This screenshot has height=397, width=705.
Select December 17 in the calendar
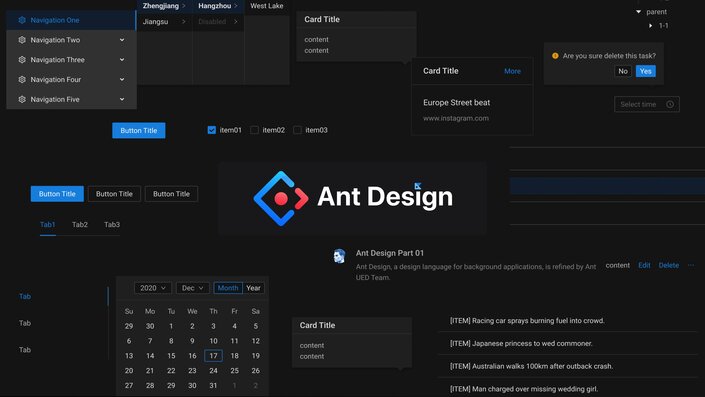click(213, 356)
